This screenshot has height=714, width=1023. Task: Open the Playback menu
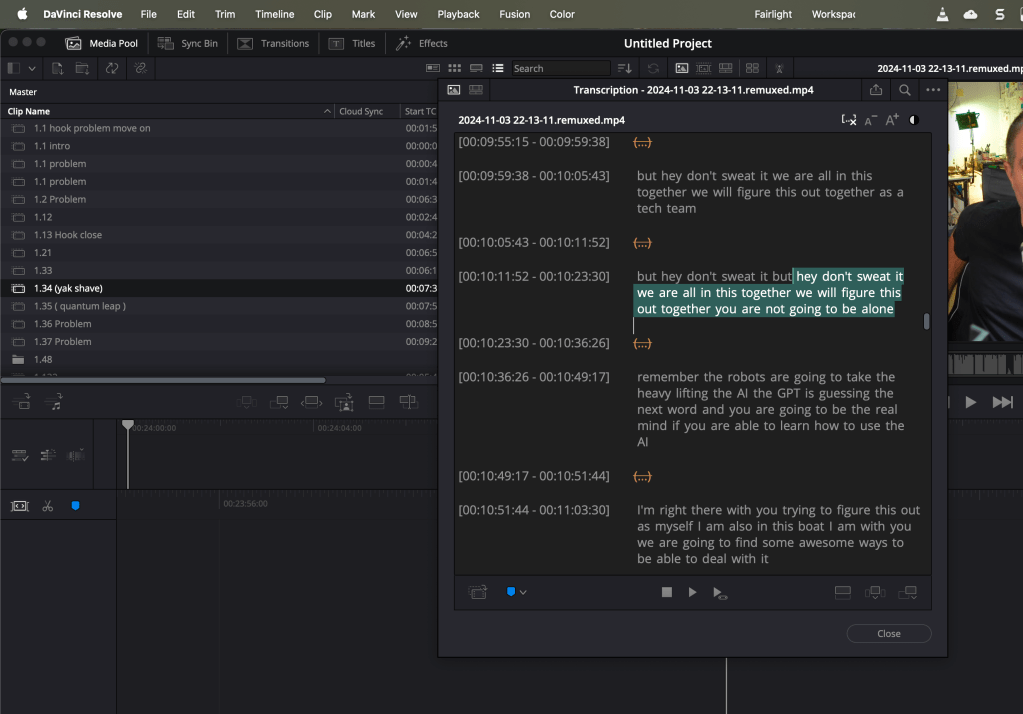point(458,14)
